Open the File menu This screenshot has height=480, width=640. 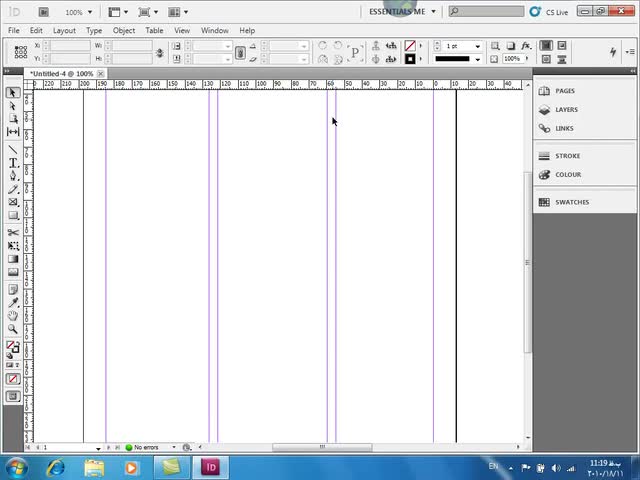pos(13,31)
